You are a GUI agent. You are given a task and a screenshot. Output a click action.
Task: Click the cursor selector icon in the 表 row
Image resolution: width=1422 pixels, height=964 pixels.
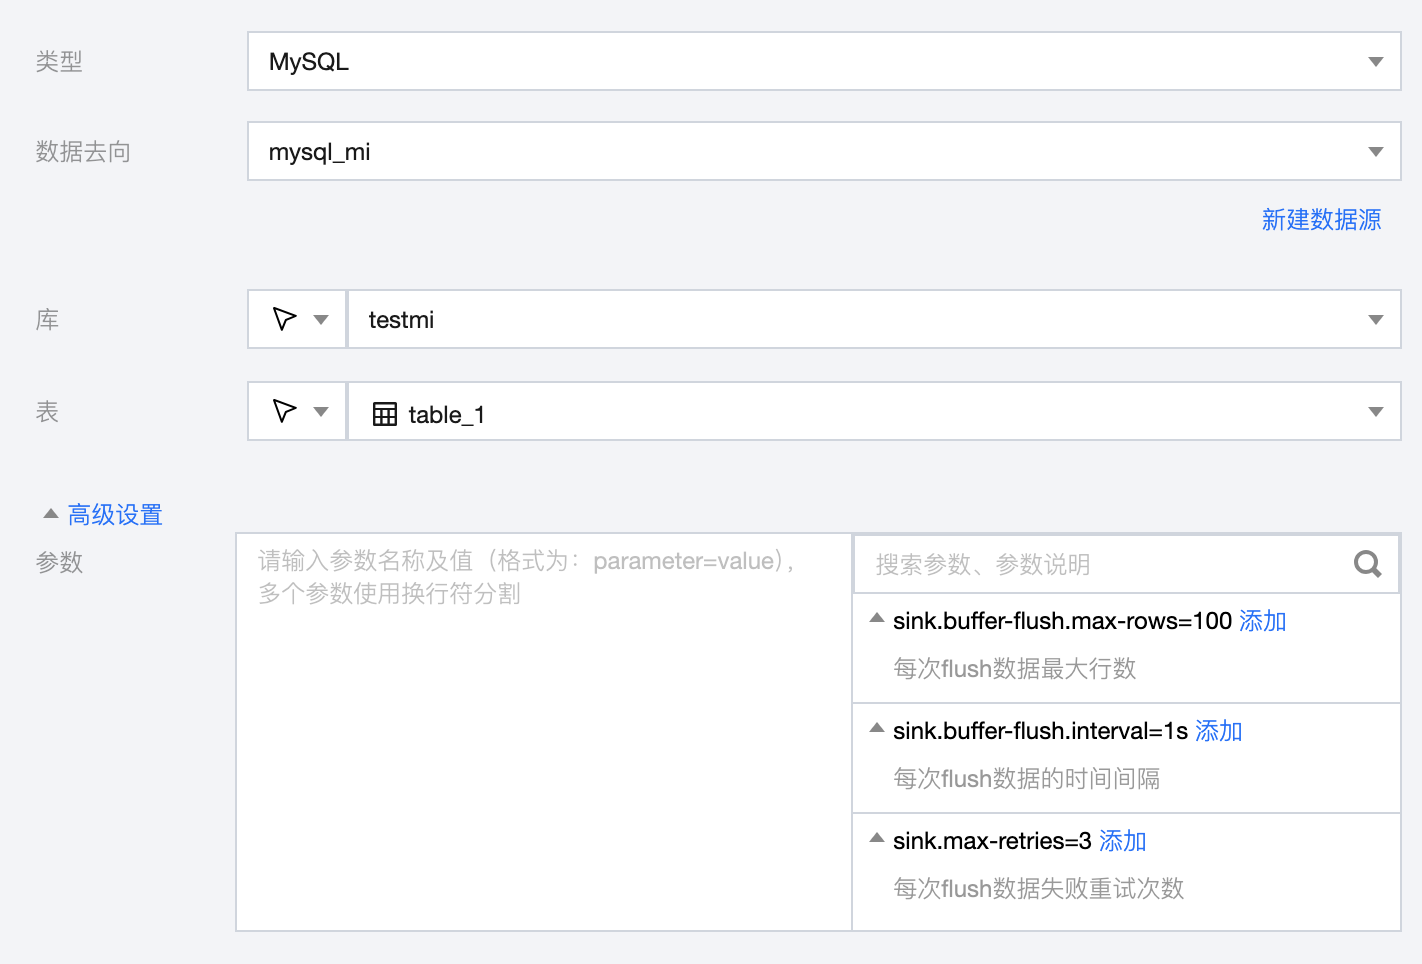pyautogui.click(x=284, y=411)
